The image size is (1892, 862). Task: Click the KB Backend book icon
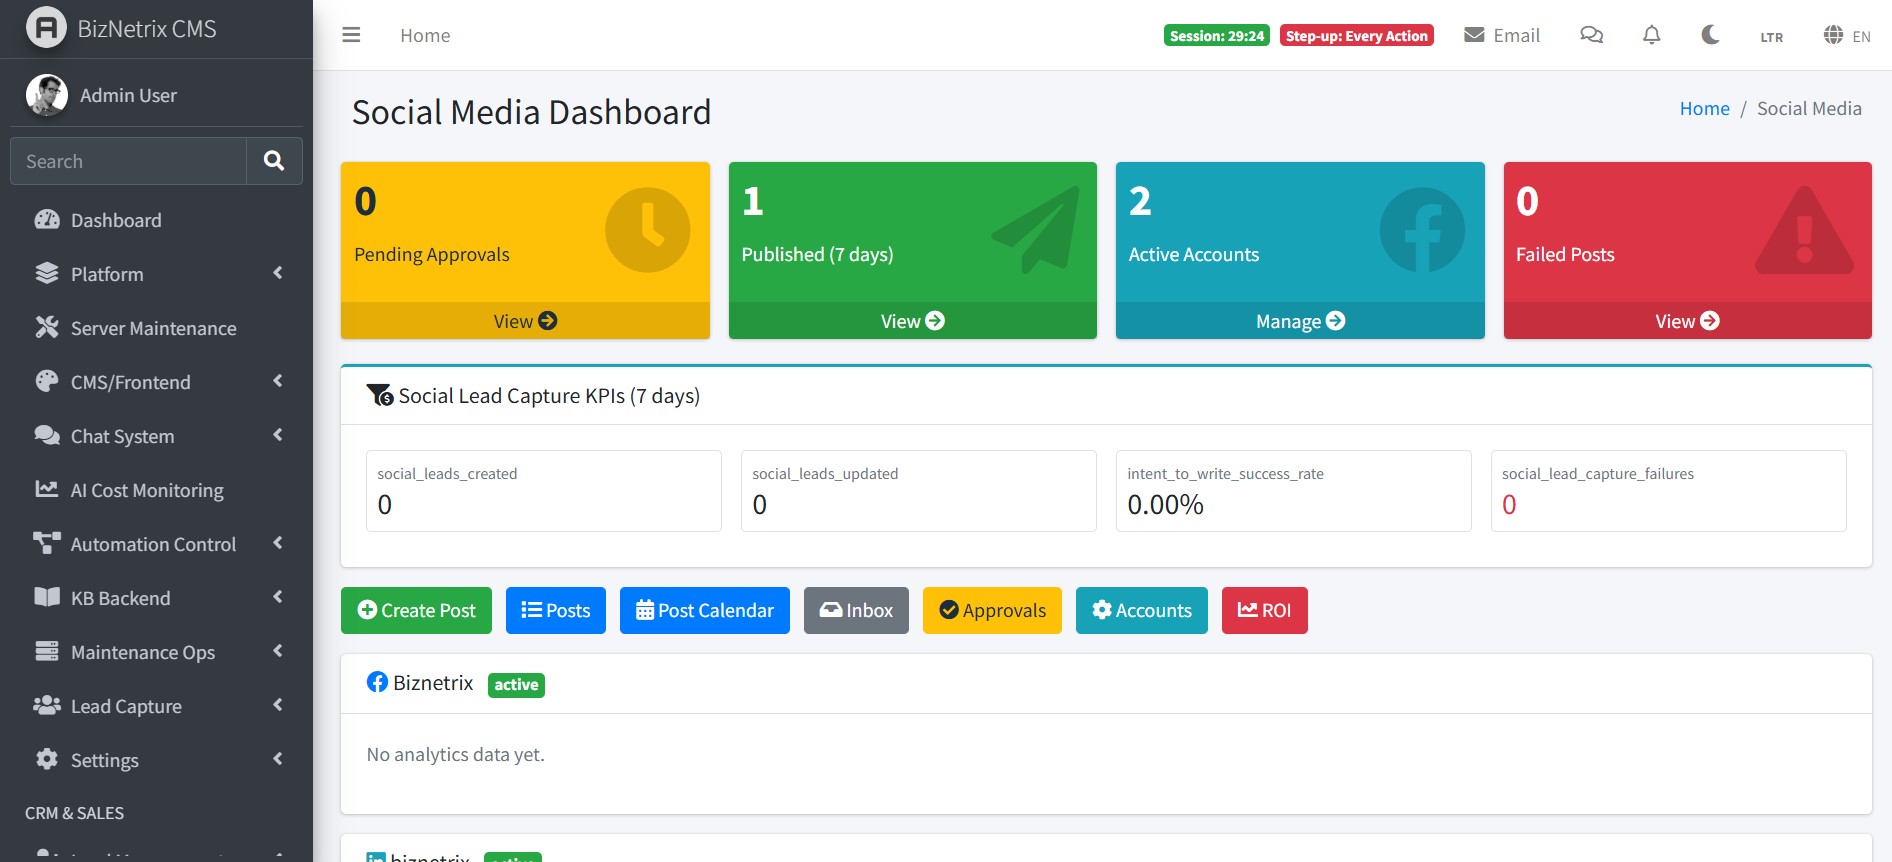47,597
